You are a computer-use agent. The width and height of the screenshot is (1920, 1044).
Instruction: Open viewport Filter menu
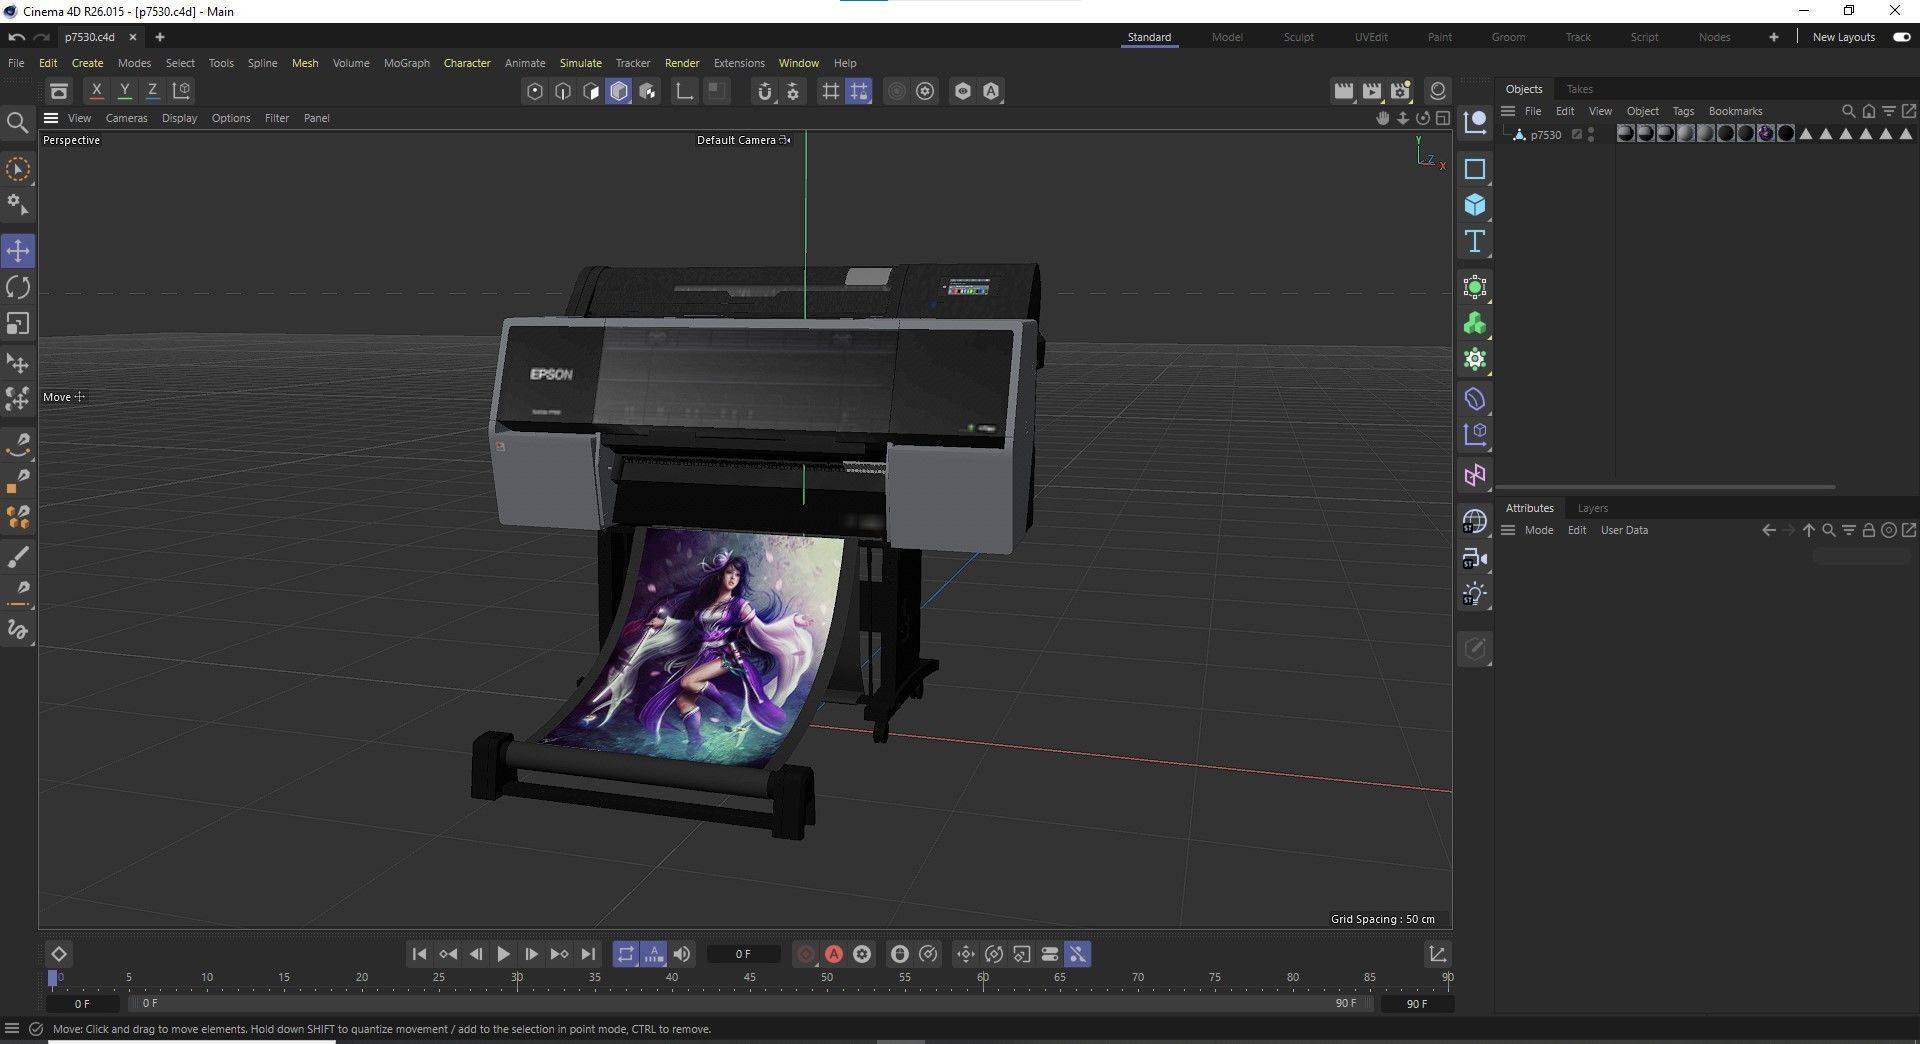pyautogui.click(x=277, y=118)
